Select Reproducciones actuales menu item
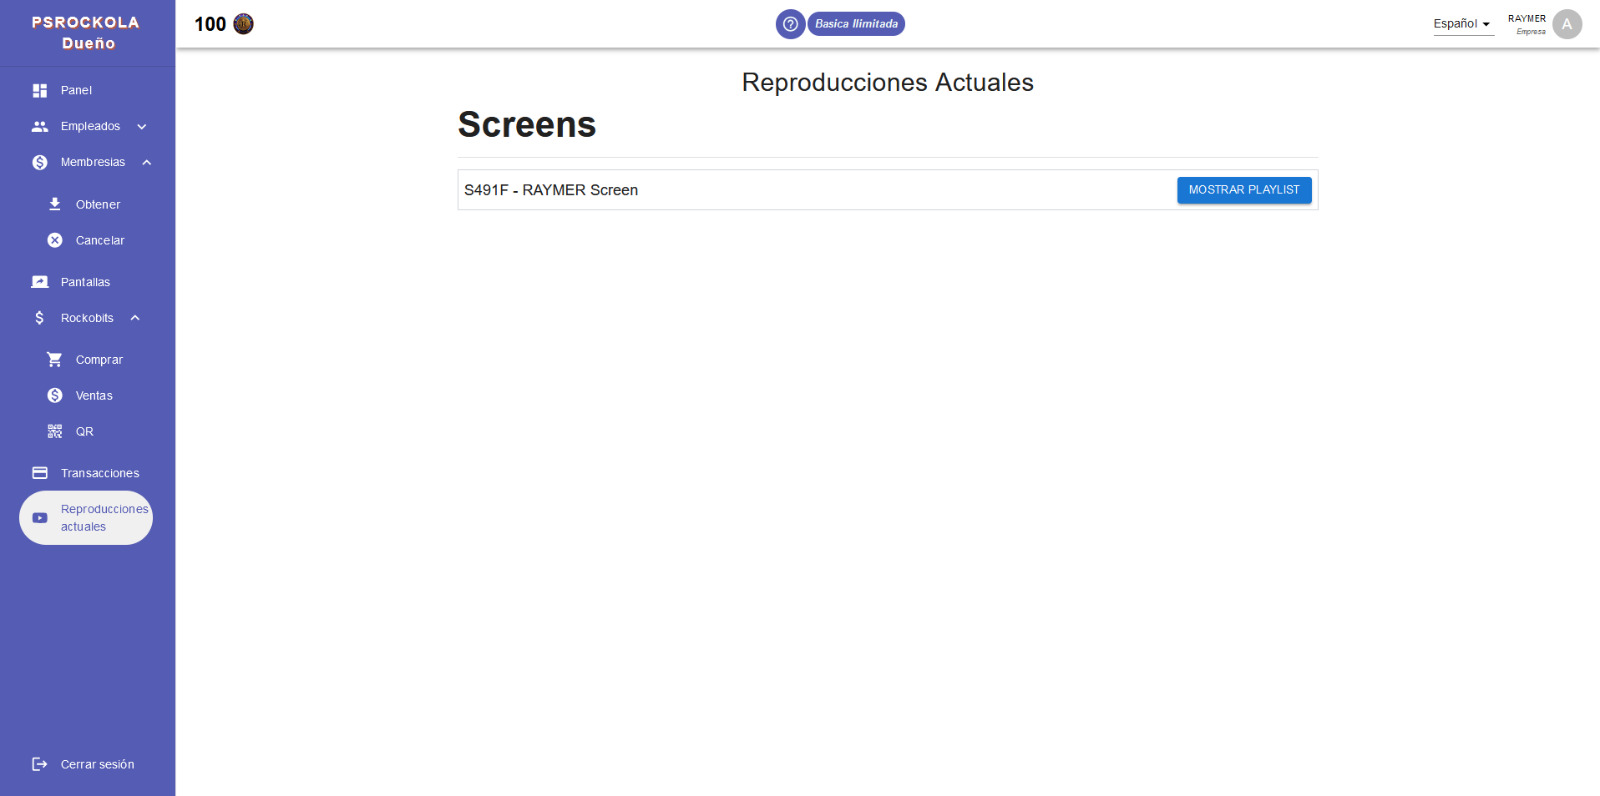Viewport: 1600px width, 796px height. click(86, 518)
